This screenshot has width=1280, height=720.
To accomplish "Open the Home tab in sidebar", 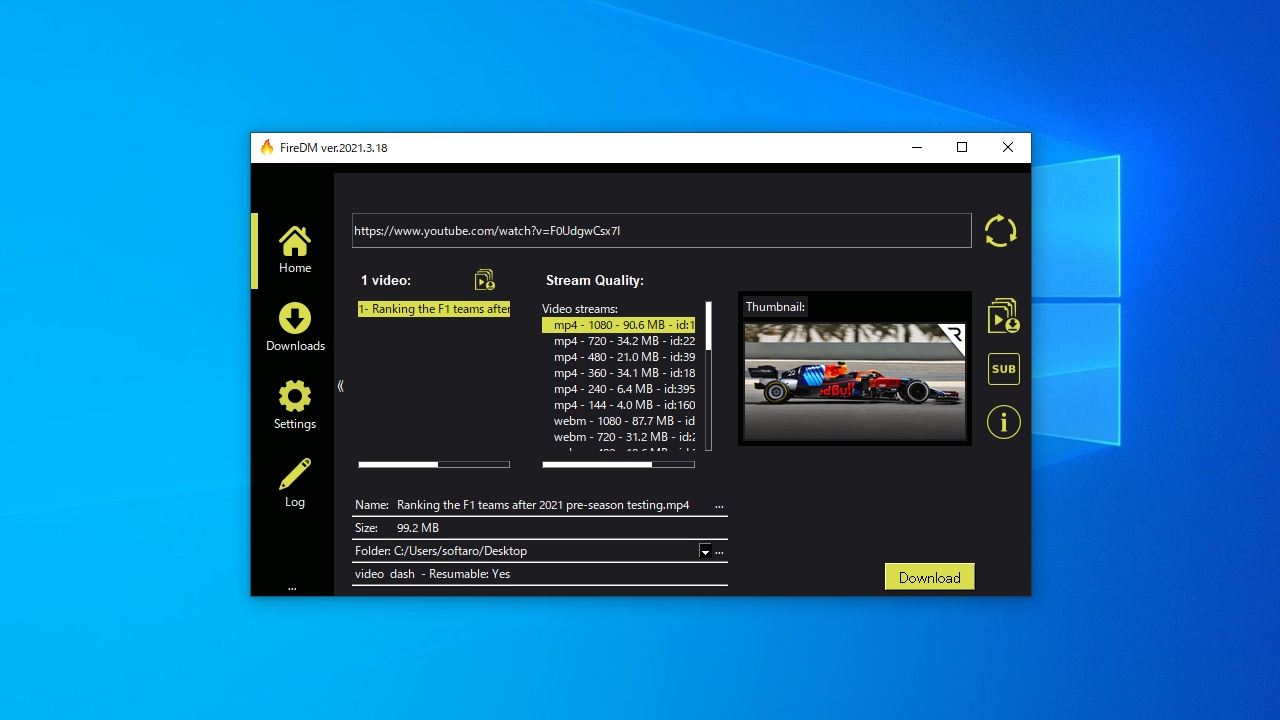I will (x=294, y=250).
